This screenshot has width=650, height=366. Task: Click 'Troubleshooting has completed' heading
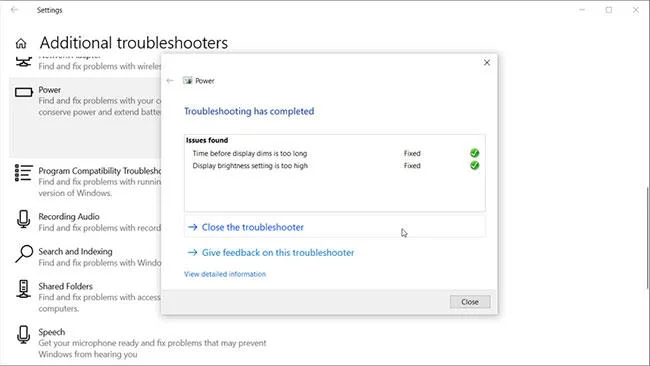click(249, 111)
